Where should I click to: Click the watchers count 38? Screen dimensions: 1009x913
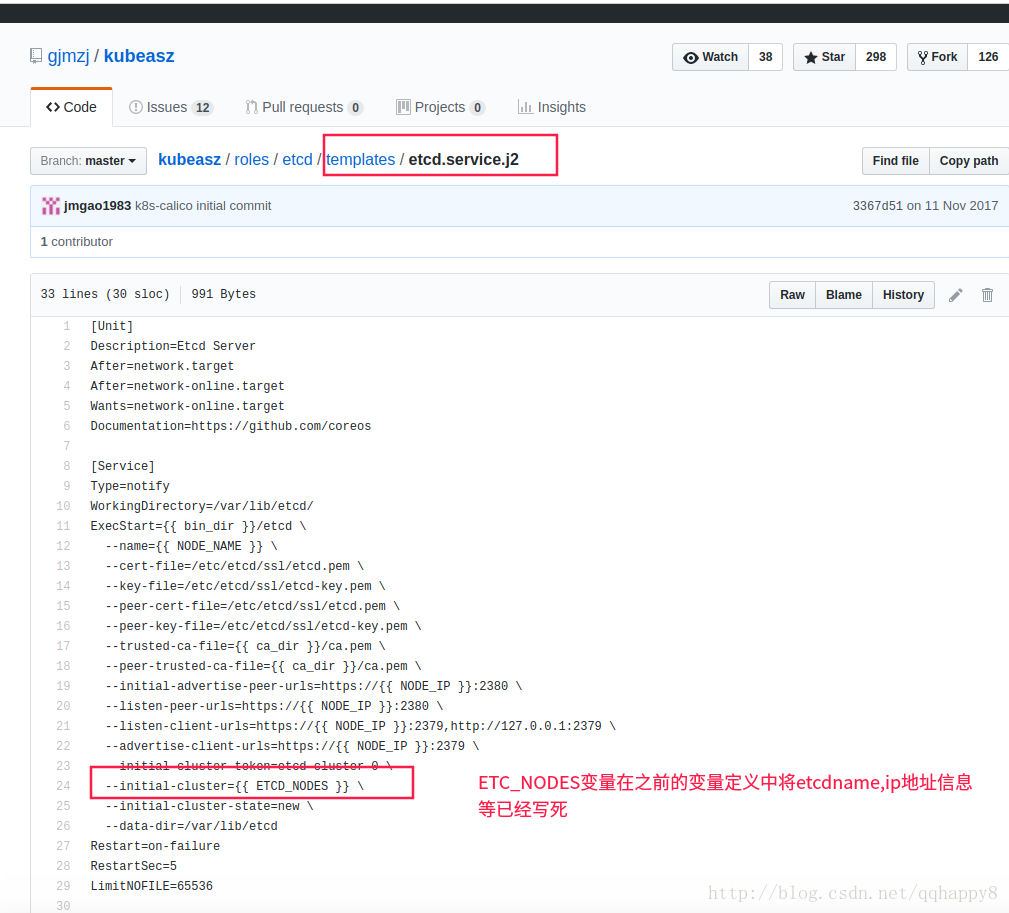[765, 57]
